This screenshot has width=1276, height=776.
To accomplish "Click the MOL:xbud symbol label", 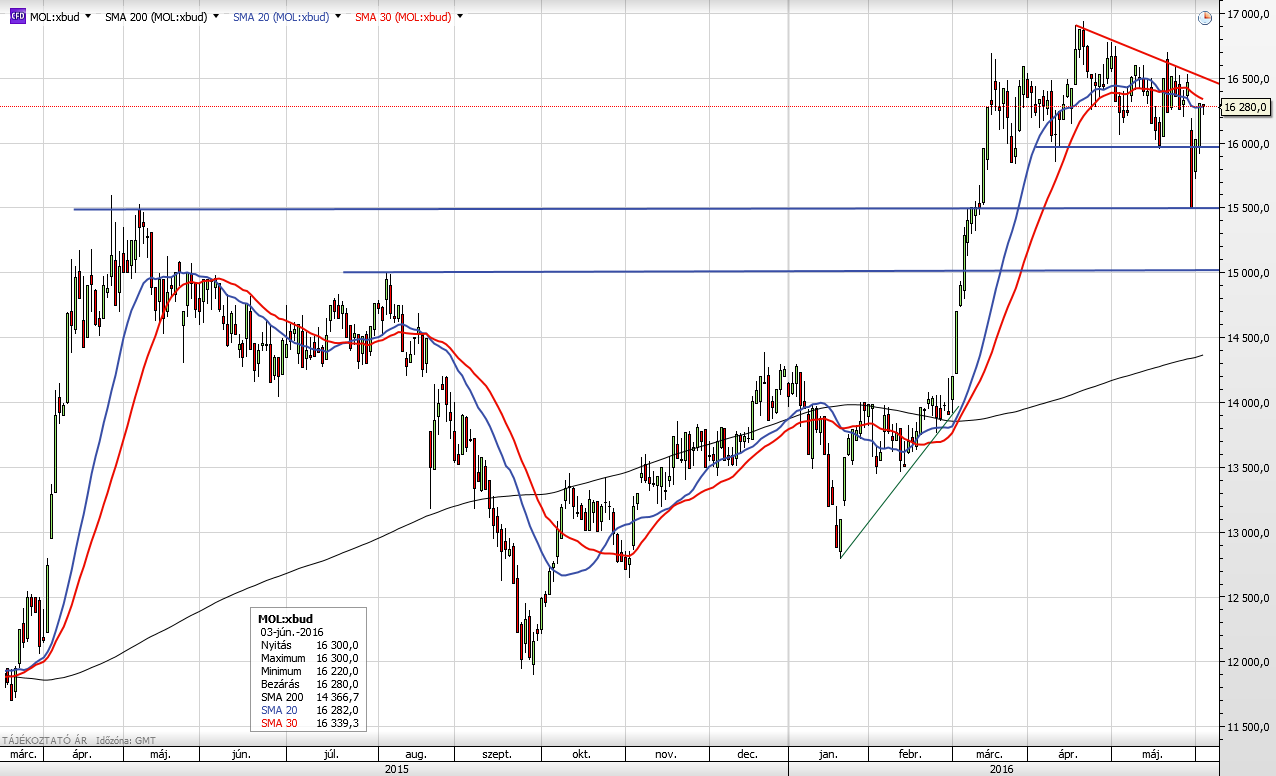I will (54, 17).
